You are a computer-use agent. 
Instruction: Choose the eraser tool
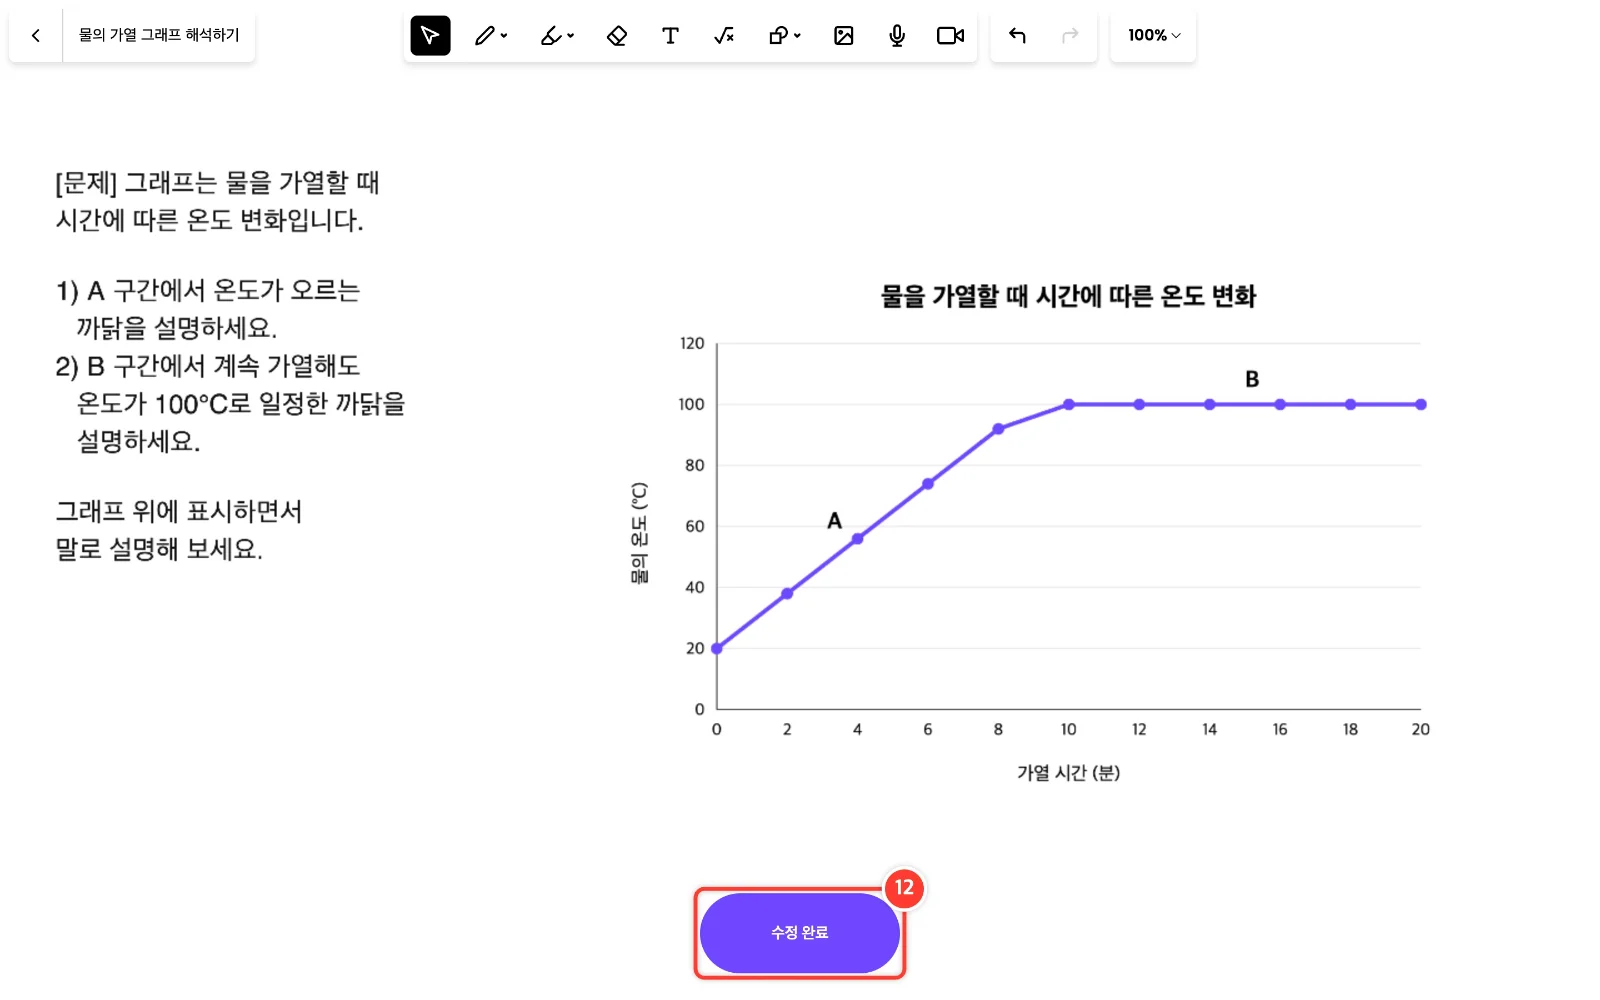[x=617, y=36]
